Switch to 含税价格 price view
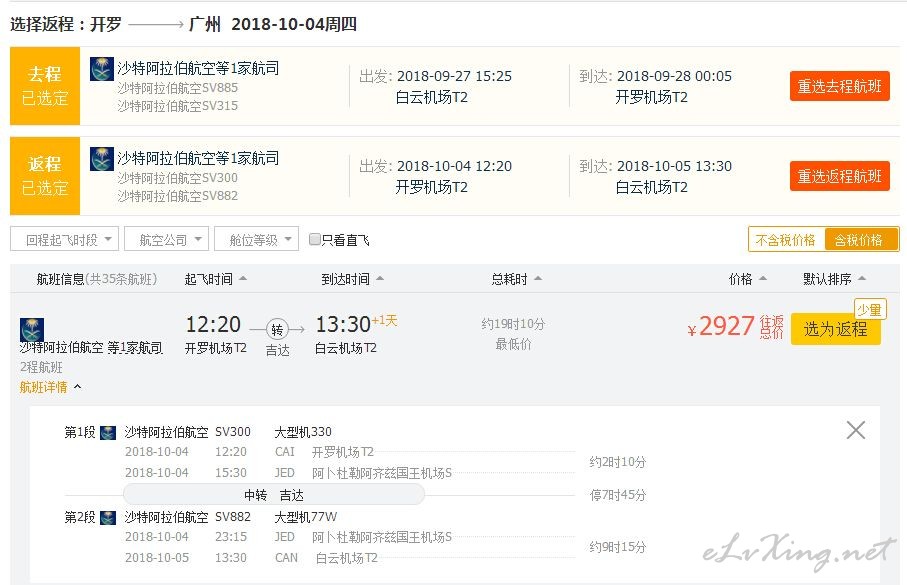 pos(861,240)
